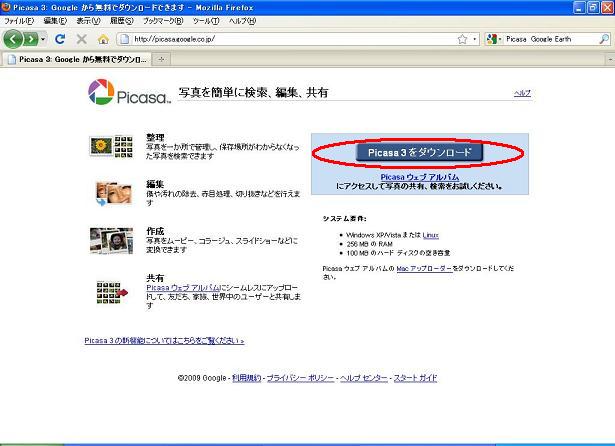Click the システム要件 heading
Viewport: 615px width, 446px height.
(344, 218)
